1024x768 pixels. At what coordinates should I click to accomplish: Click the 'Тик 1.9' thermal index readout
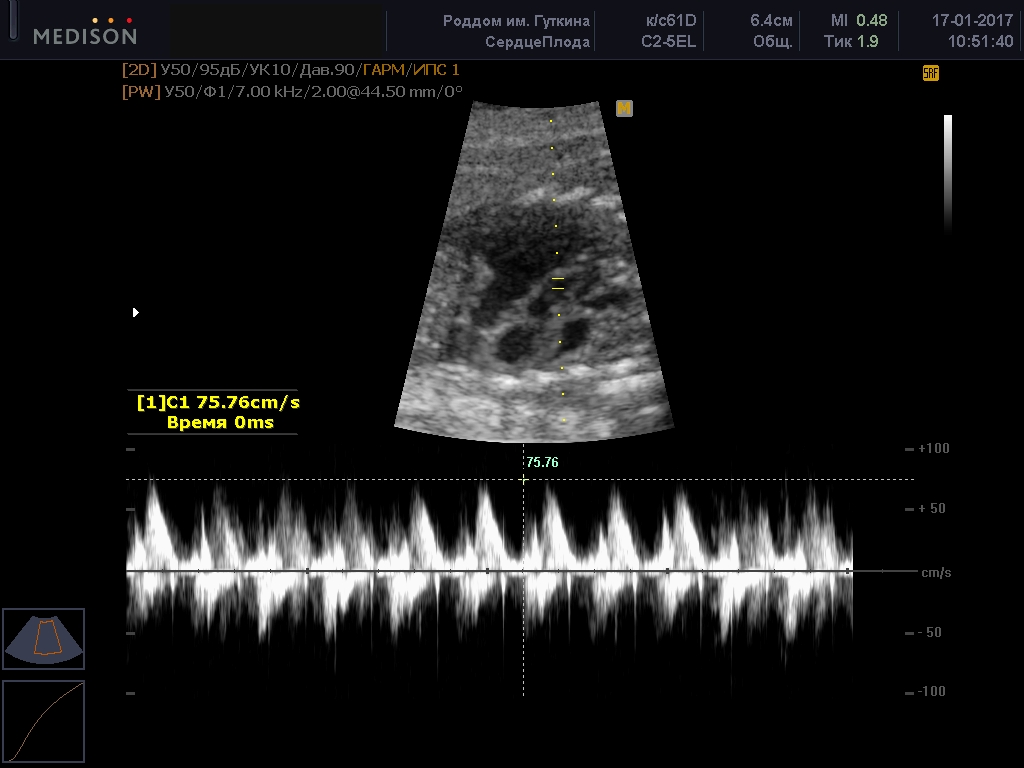tap(851, 42)
